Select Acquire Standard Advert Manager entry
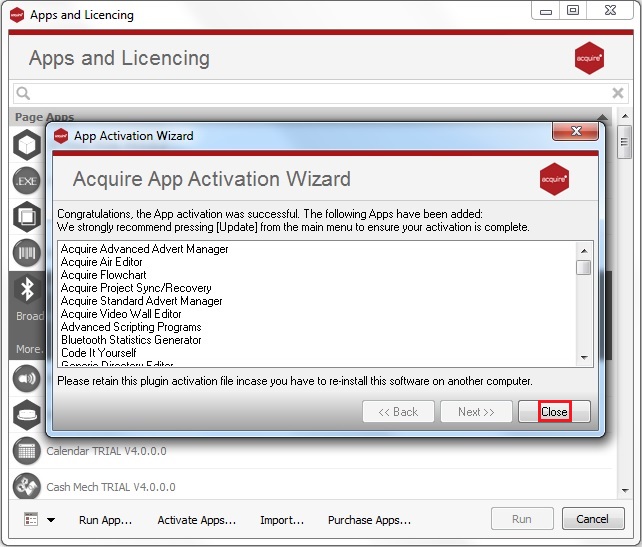The height and width of the screenshot is (547, 642). point(141,301)
